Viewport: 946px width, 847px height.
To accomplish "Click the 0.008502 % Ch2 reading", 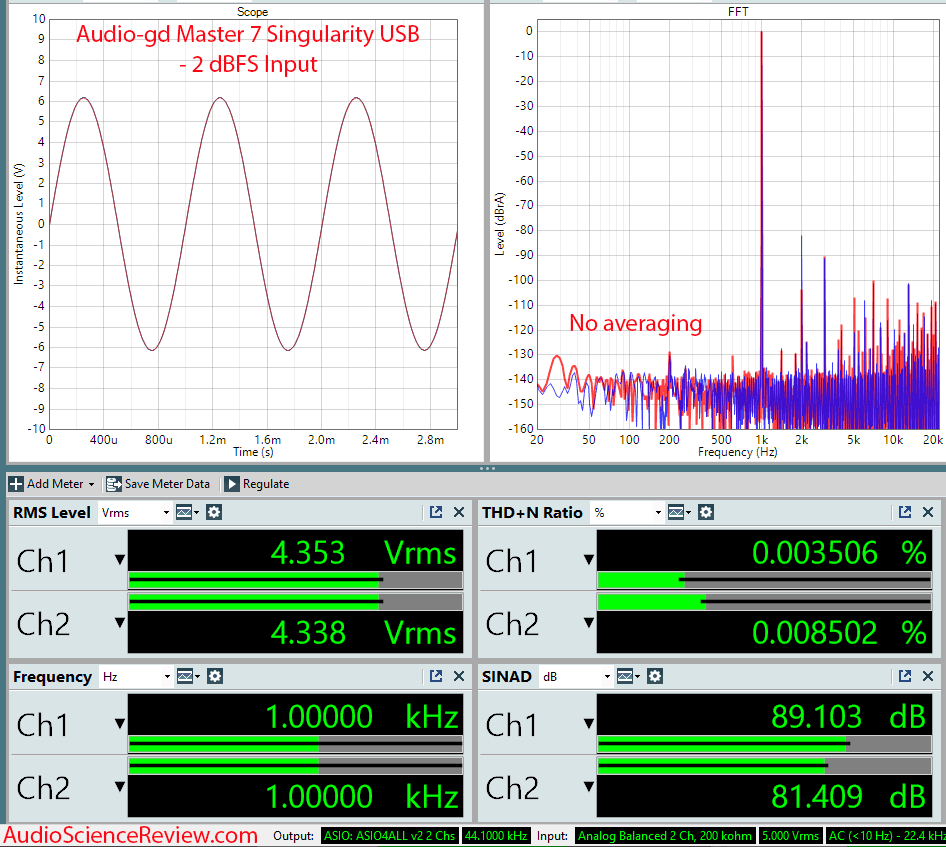I will click(x=839, y=633).
